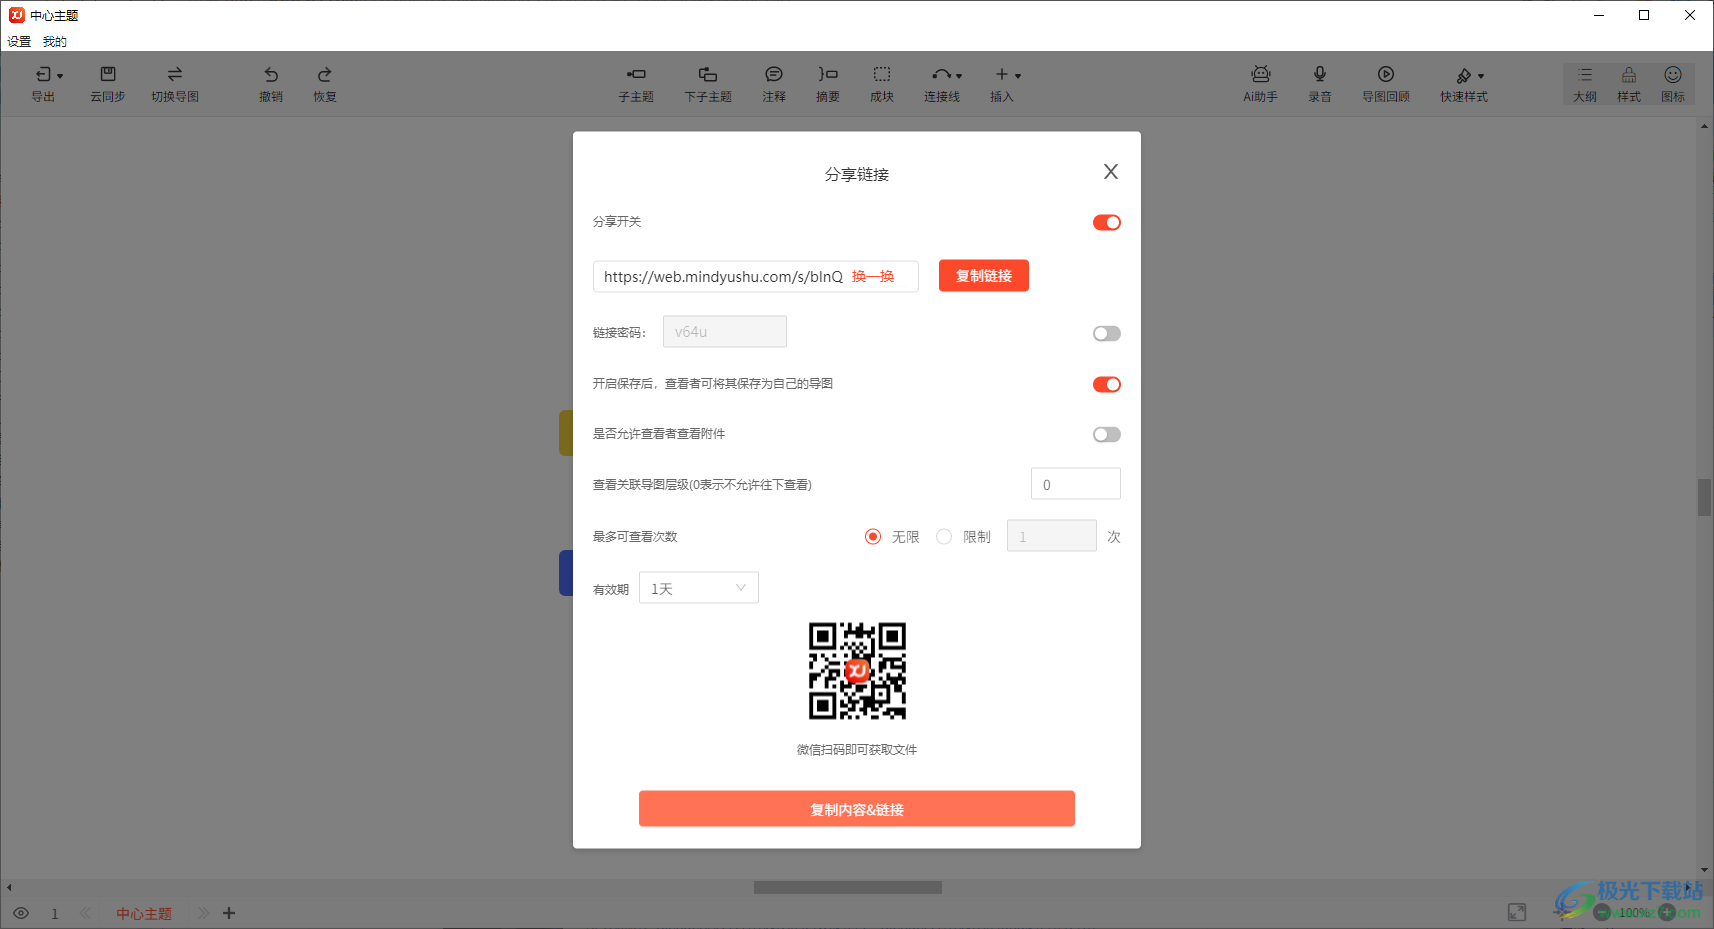Turn off the share switch (分享开关)
Viewport: 1714px width, 929px height.
(1106, 222)
